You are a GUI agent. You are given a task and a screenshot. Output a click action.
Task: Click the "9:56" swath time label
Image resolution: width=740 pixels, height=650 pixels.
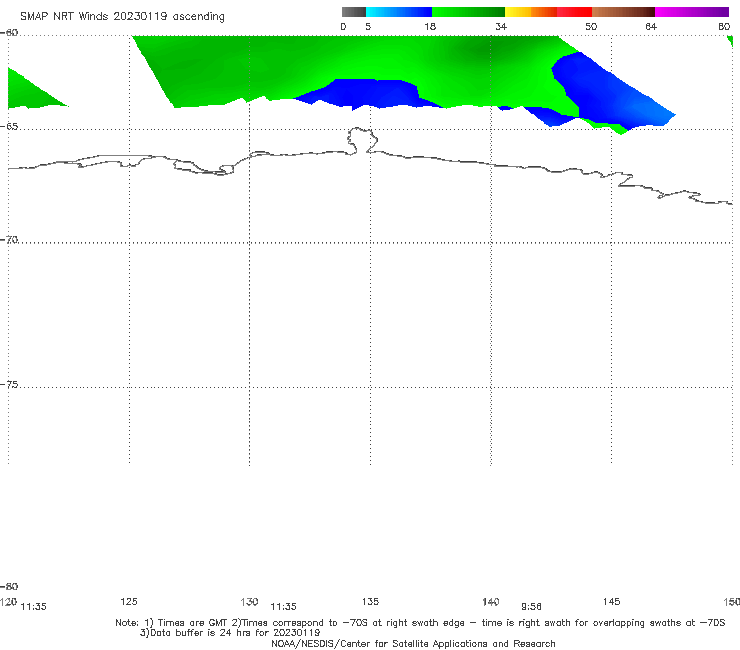(x=531, y=607)
